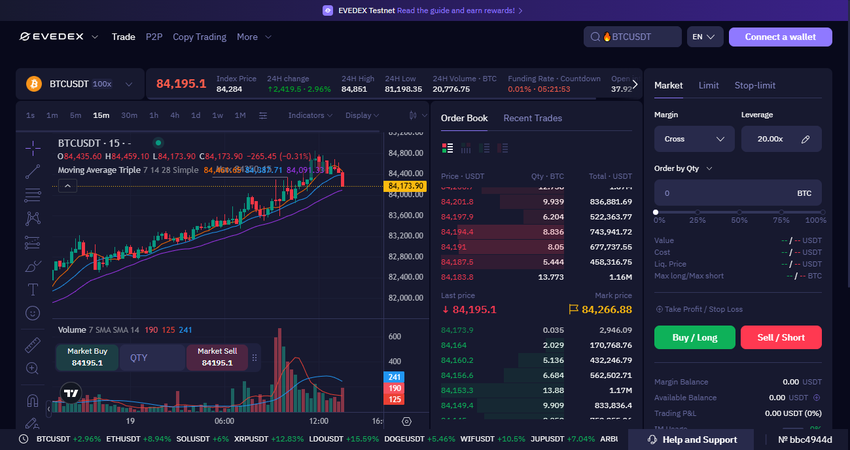Viewport: 850px width, 450px height.
Task: Click the Bitcoin coin icon
Action: point(34,84)
